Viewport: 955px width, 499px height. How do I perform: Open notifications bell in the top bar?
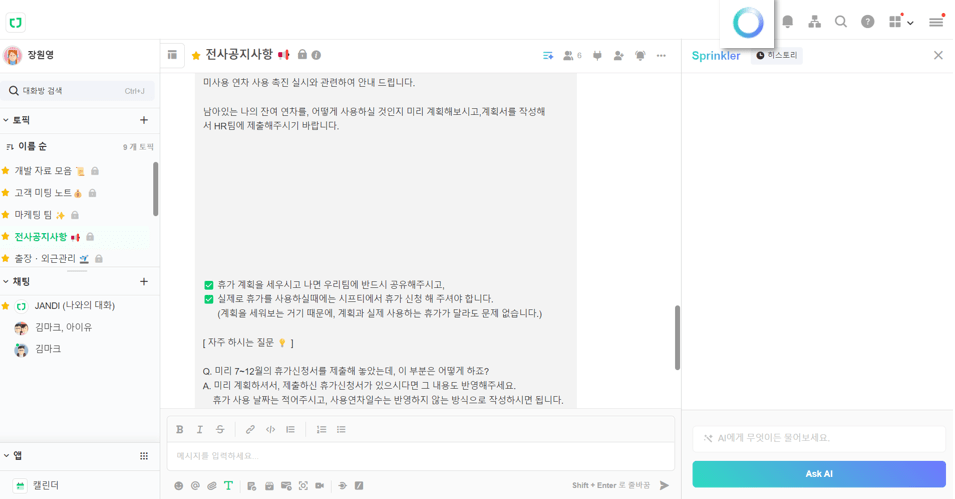click(788, 22)
